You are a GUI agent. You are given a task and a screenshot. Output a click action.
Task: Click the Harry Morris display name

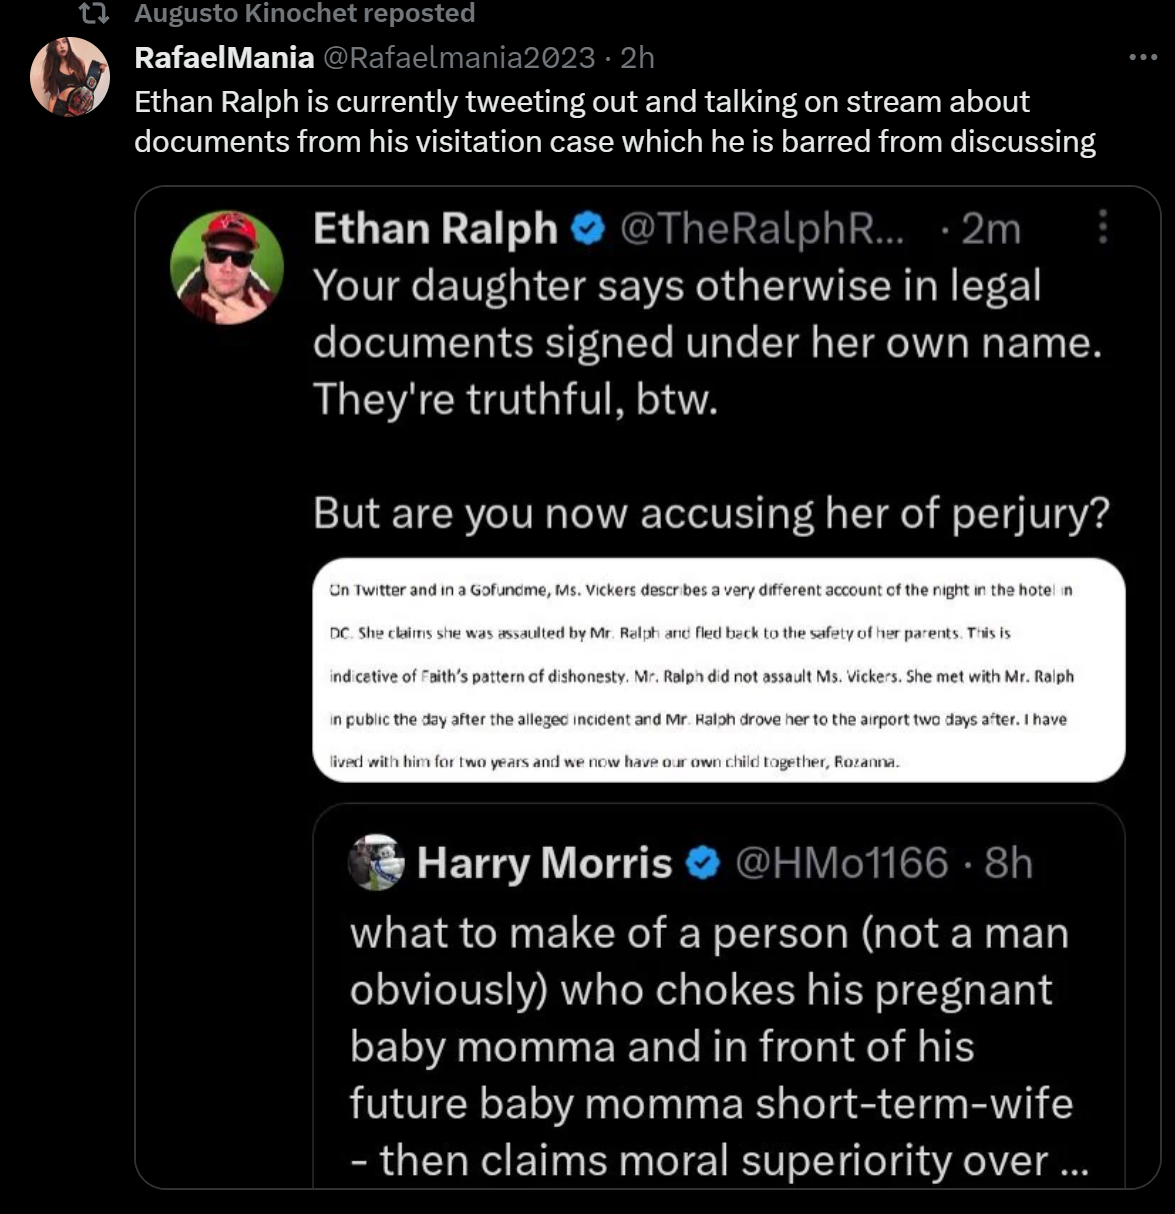click(x=544, y=863)
